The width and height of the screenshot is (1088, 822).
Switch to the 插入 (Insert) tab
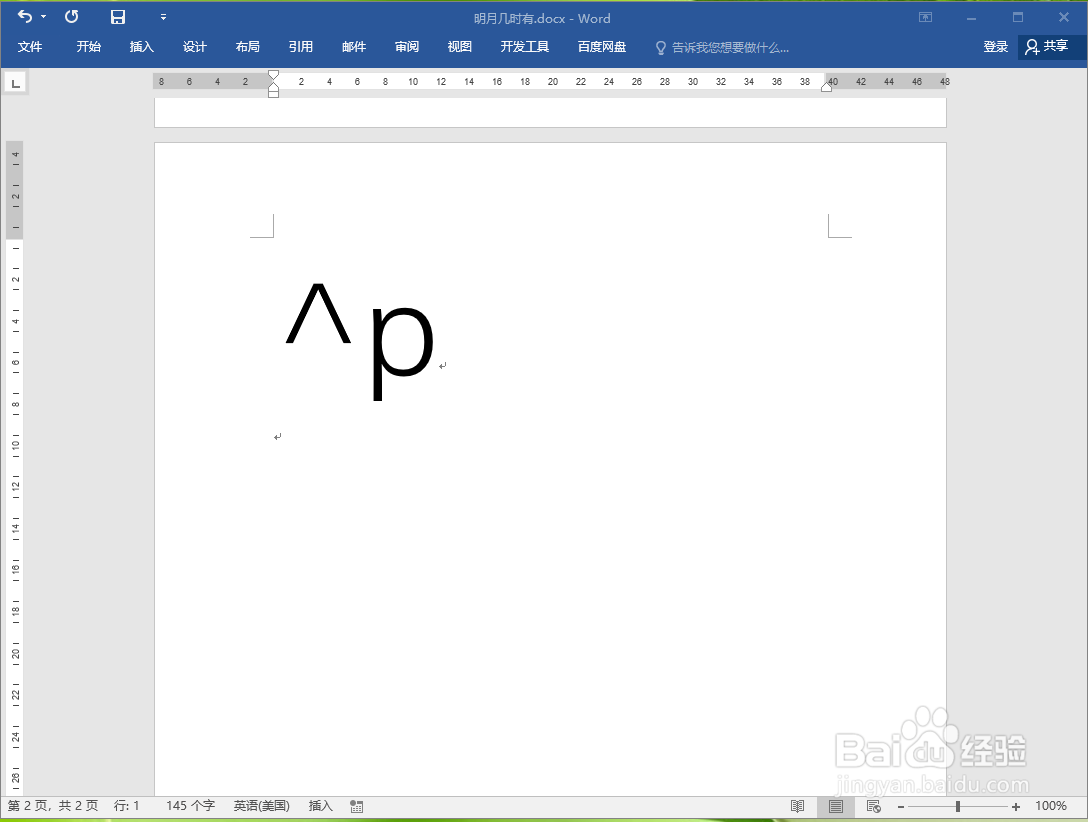click(142, 46)
